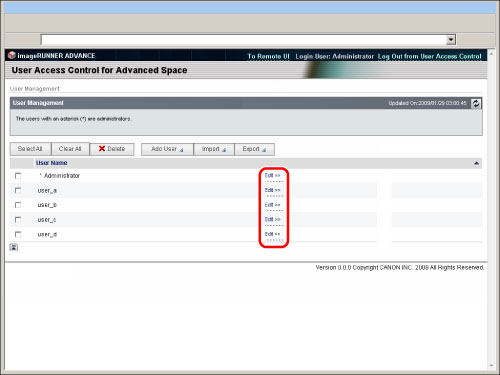Screen dimensions: 500x375
Task: Open the address bar dropdown arrow
Action: tap(451, 40)
